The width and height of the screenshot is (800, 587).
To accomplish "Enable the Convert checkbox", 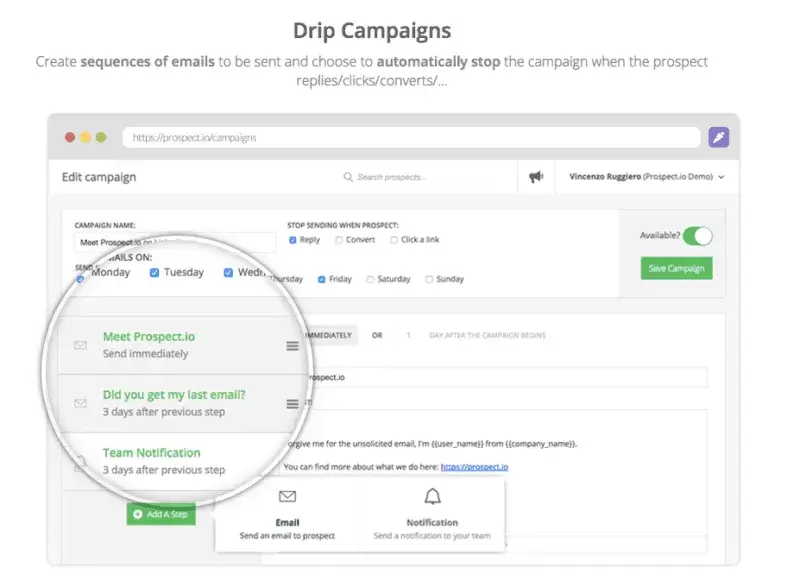I will pyautogui.click(x=339, y=240).
